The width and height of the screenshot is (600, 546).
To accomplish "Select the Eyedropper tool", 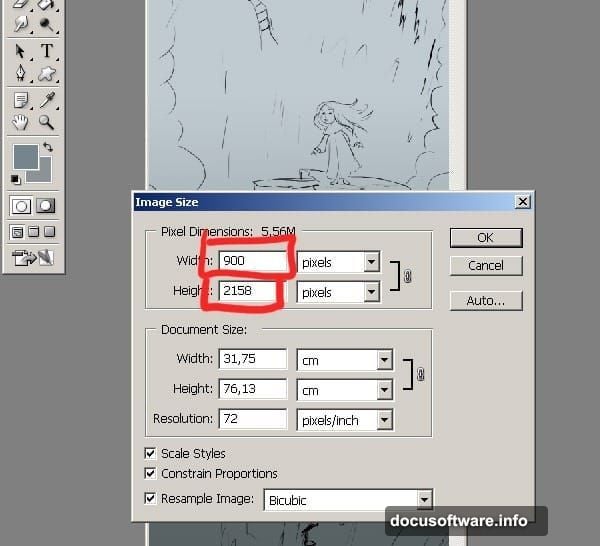I will pos(46,100).
